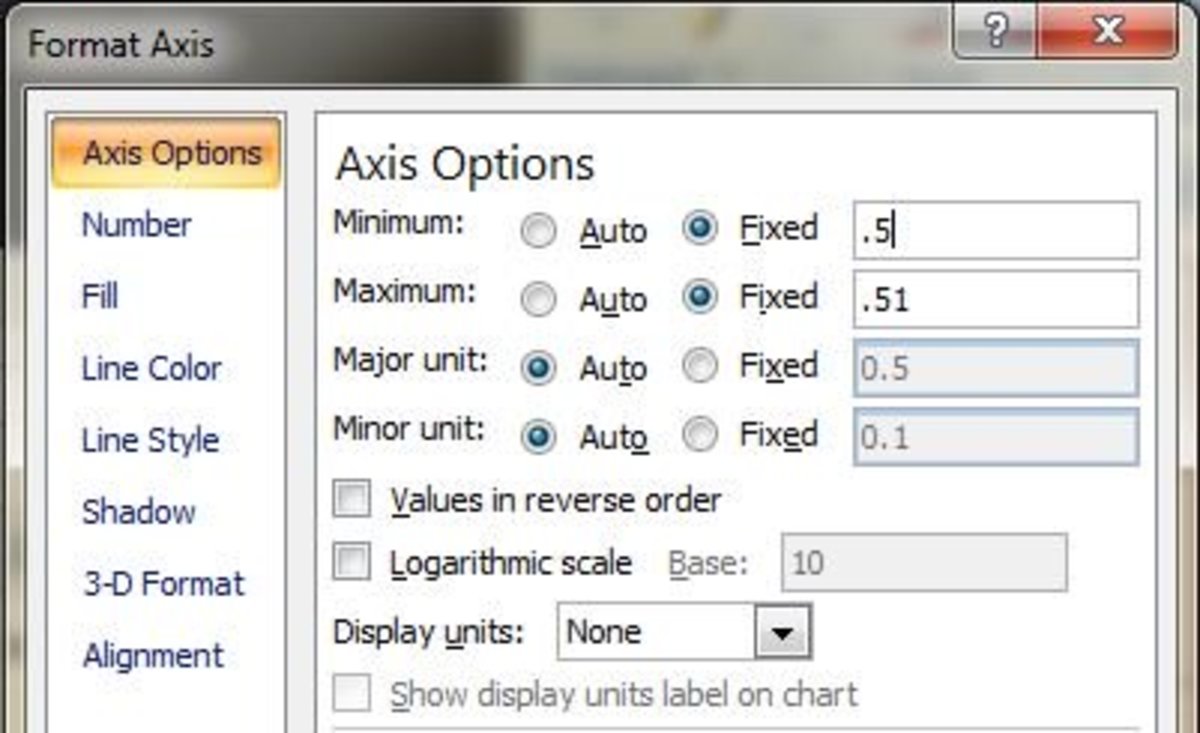This screenshot has width=1200, height=733.
Task: Open the Fill settings page
Action: (x=100, y=296)
